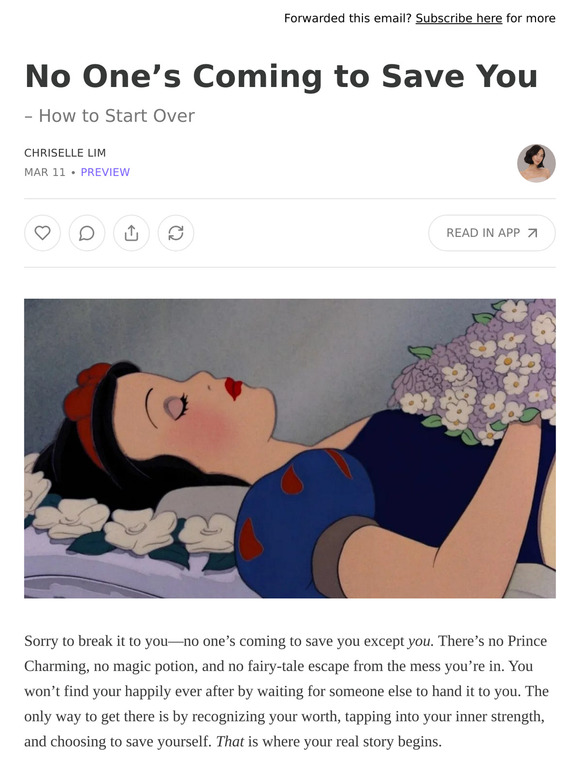Click the italic word That in paragraph

(230, 741)
